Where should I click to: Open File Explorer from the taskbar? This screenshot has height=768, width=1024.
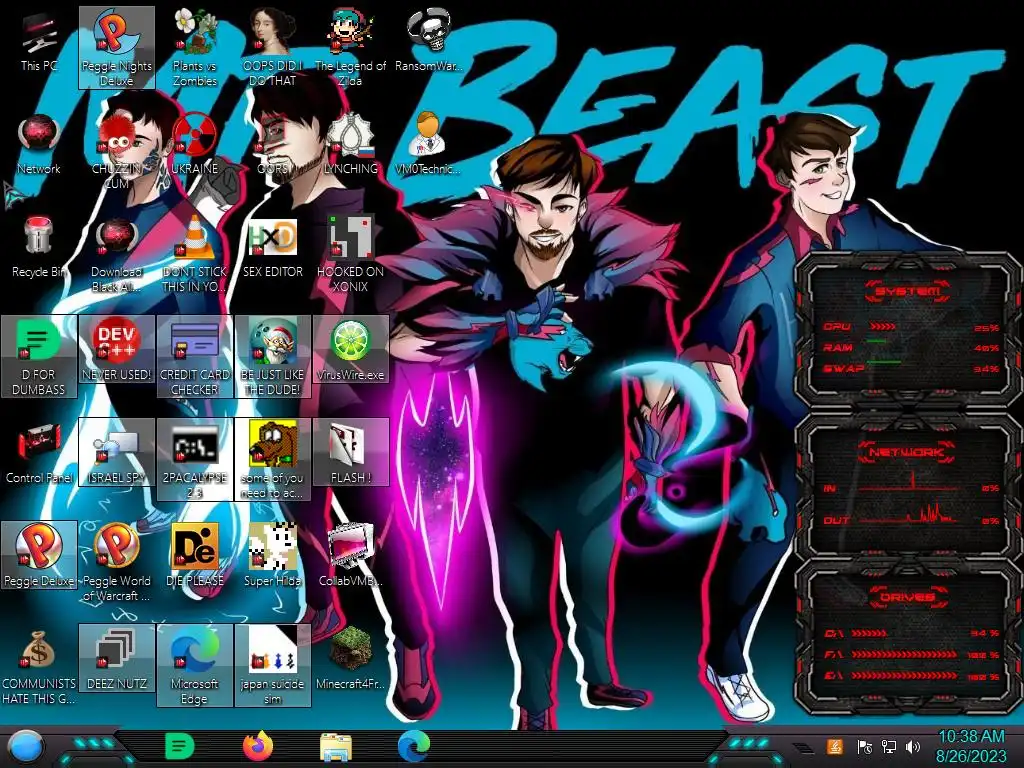[336, 746]
